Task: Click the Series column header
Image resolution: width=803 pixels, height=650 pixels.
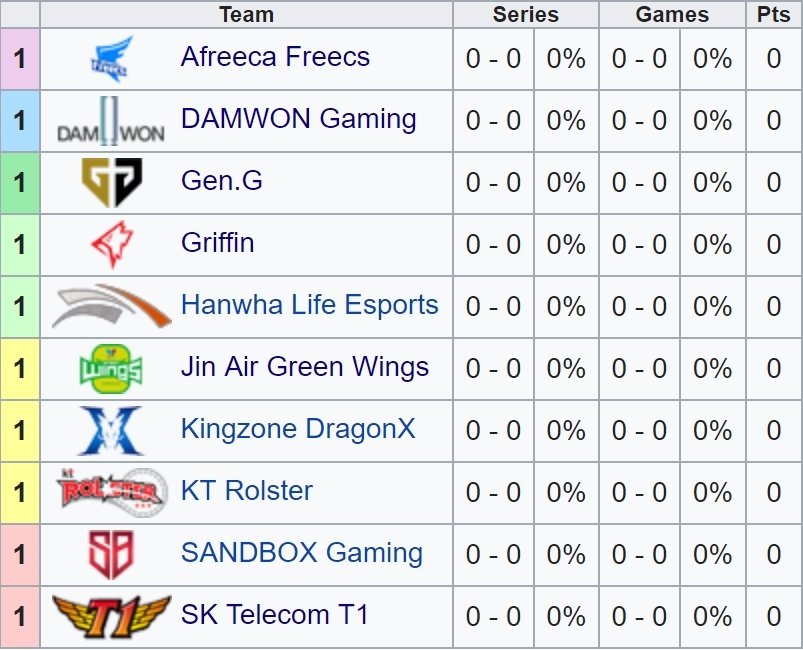Action: coord(525,14)
